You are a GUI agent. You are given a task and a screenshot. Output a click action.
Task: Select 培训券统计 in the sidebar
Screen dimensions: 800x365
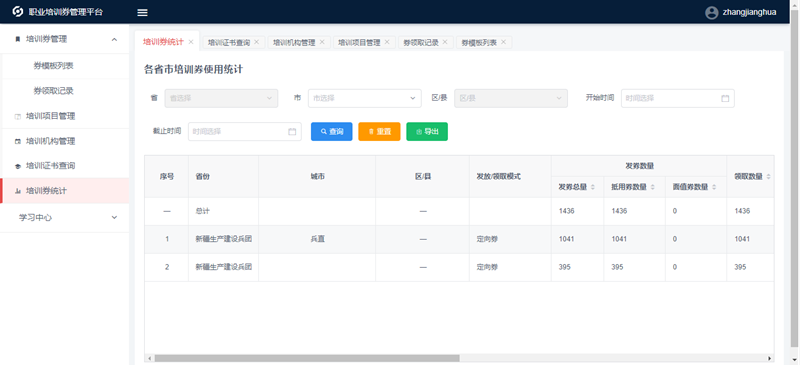pyautogui.click(x=64, y=191)
